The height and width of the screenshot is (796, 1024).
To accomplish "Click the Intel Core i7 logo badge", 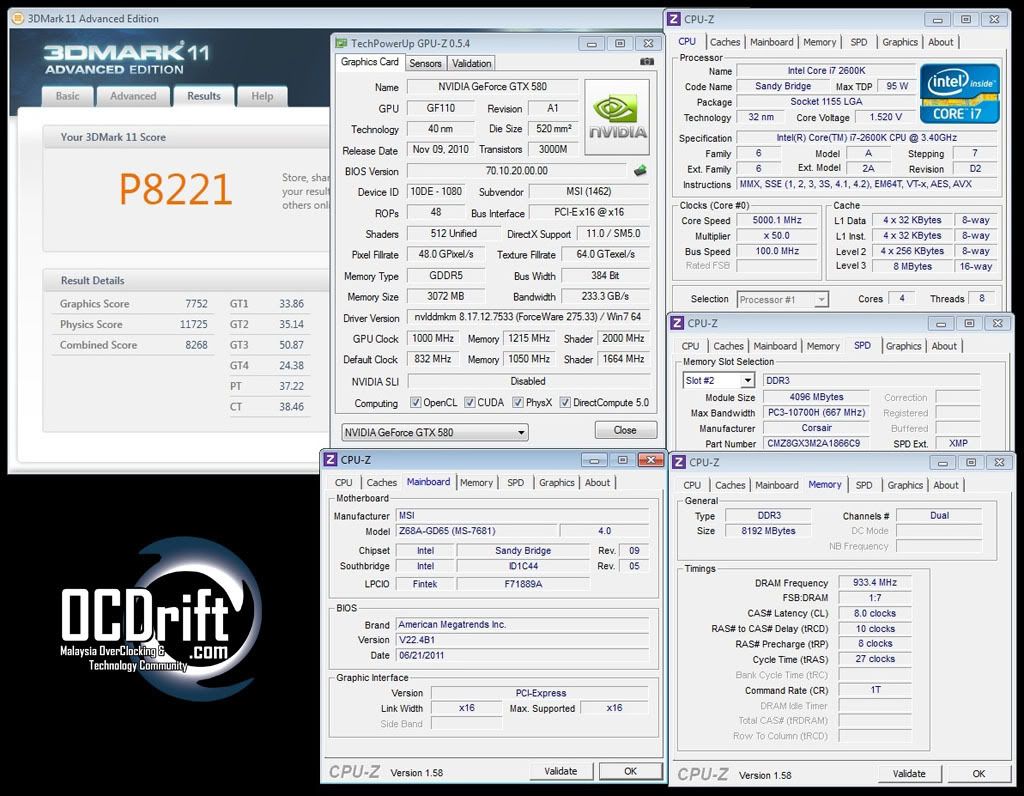I will [x=959, y=94].
